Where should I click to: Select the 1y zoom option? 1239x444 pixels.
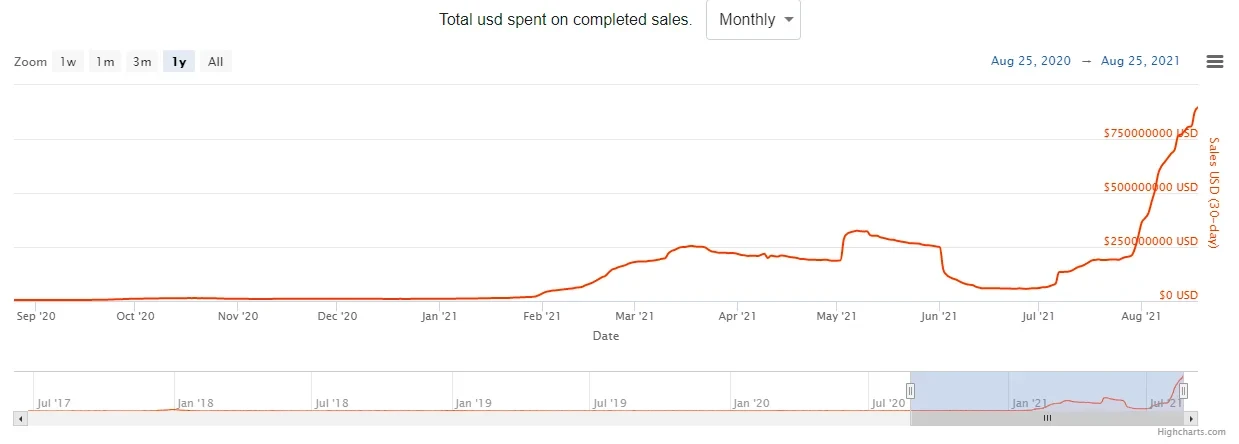tap(179, 62)
